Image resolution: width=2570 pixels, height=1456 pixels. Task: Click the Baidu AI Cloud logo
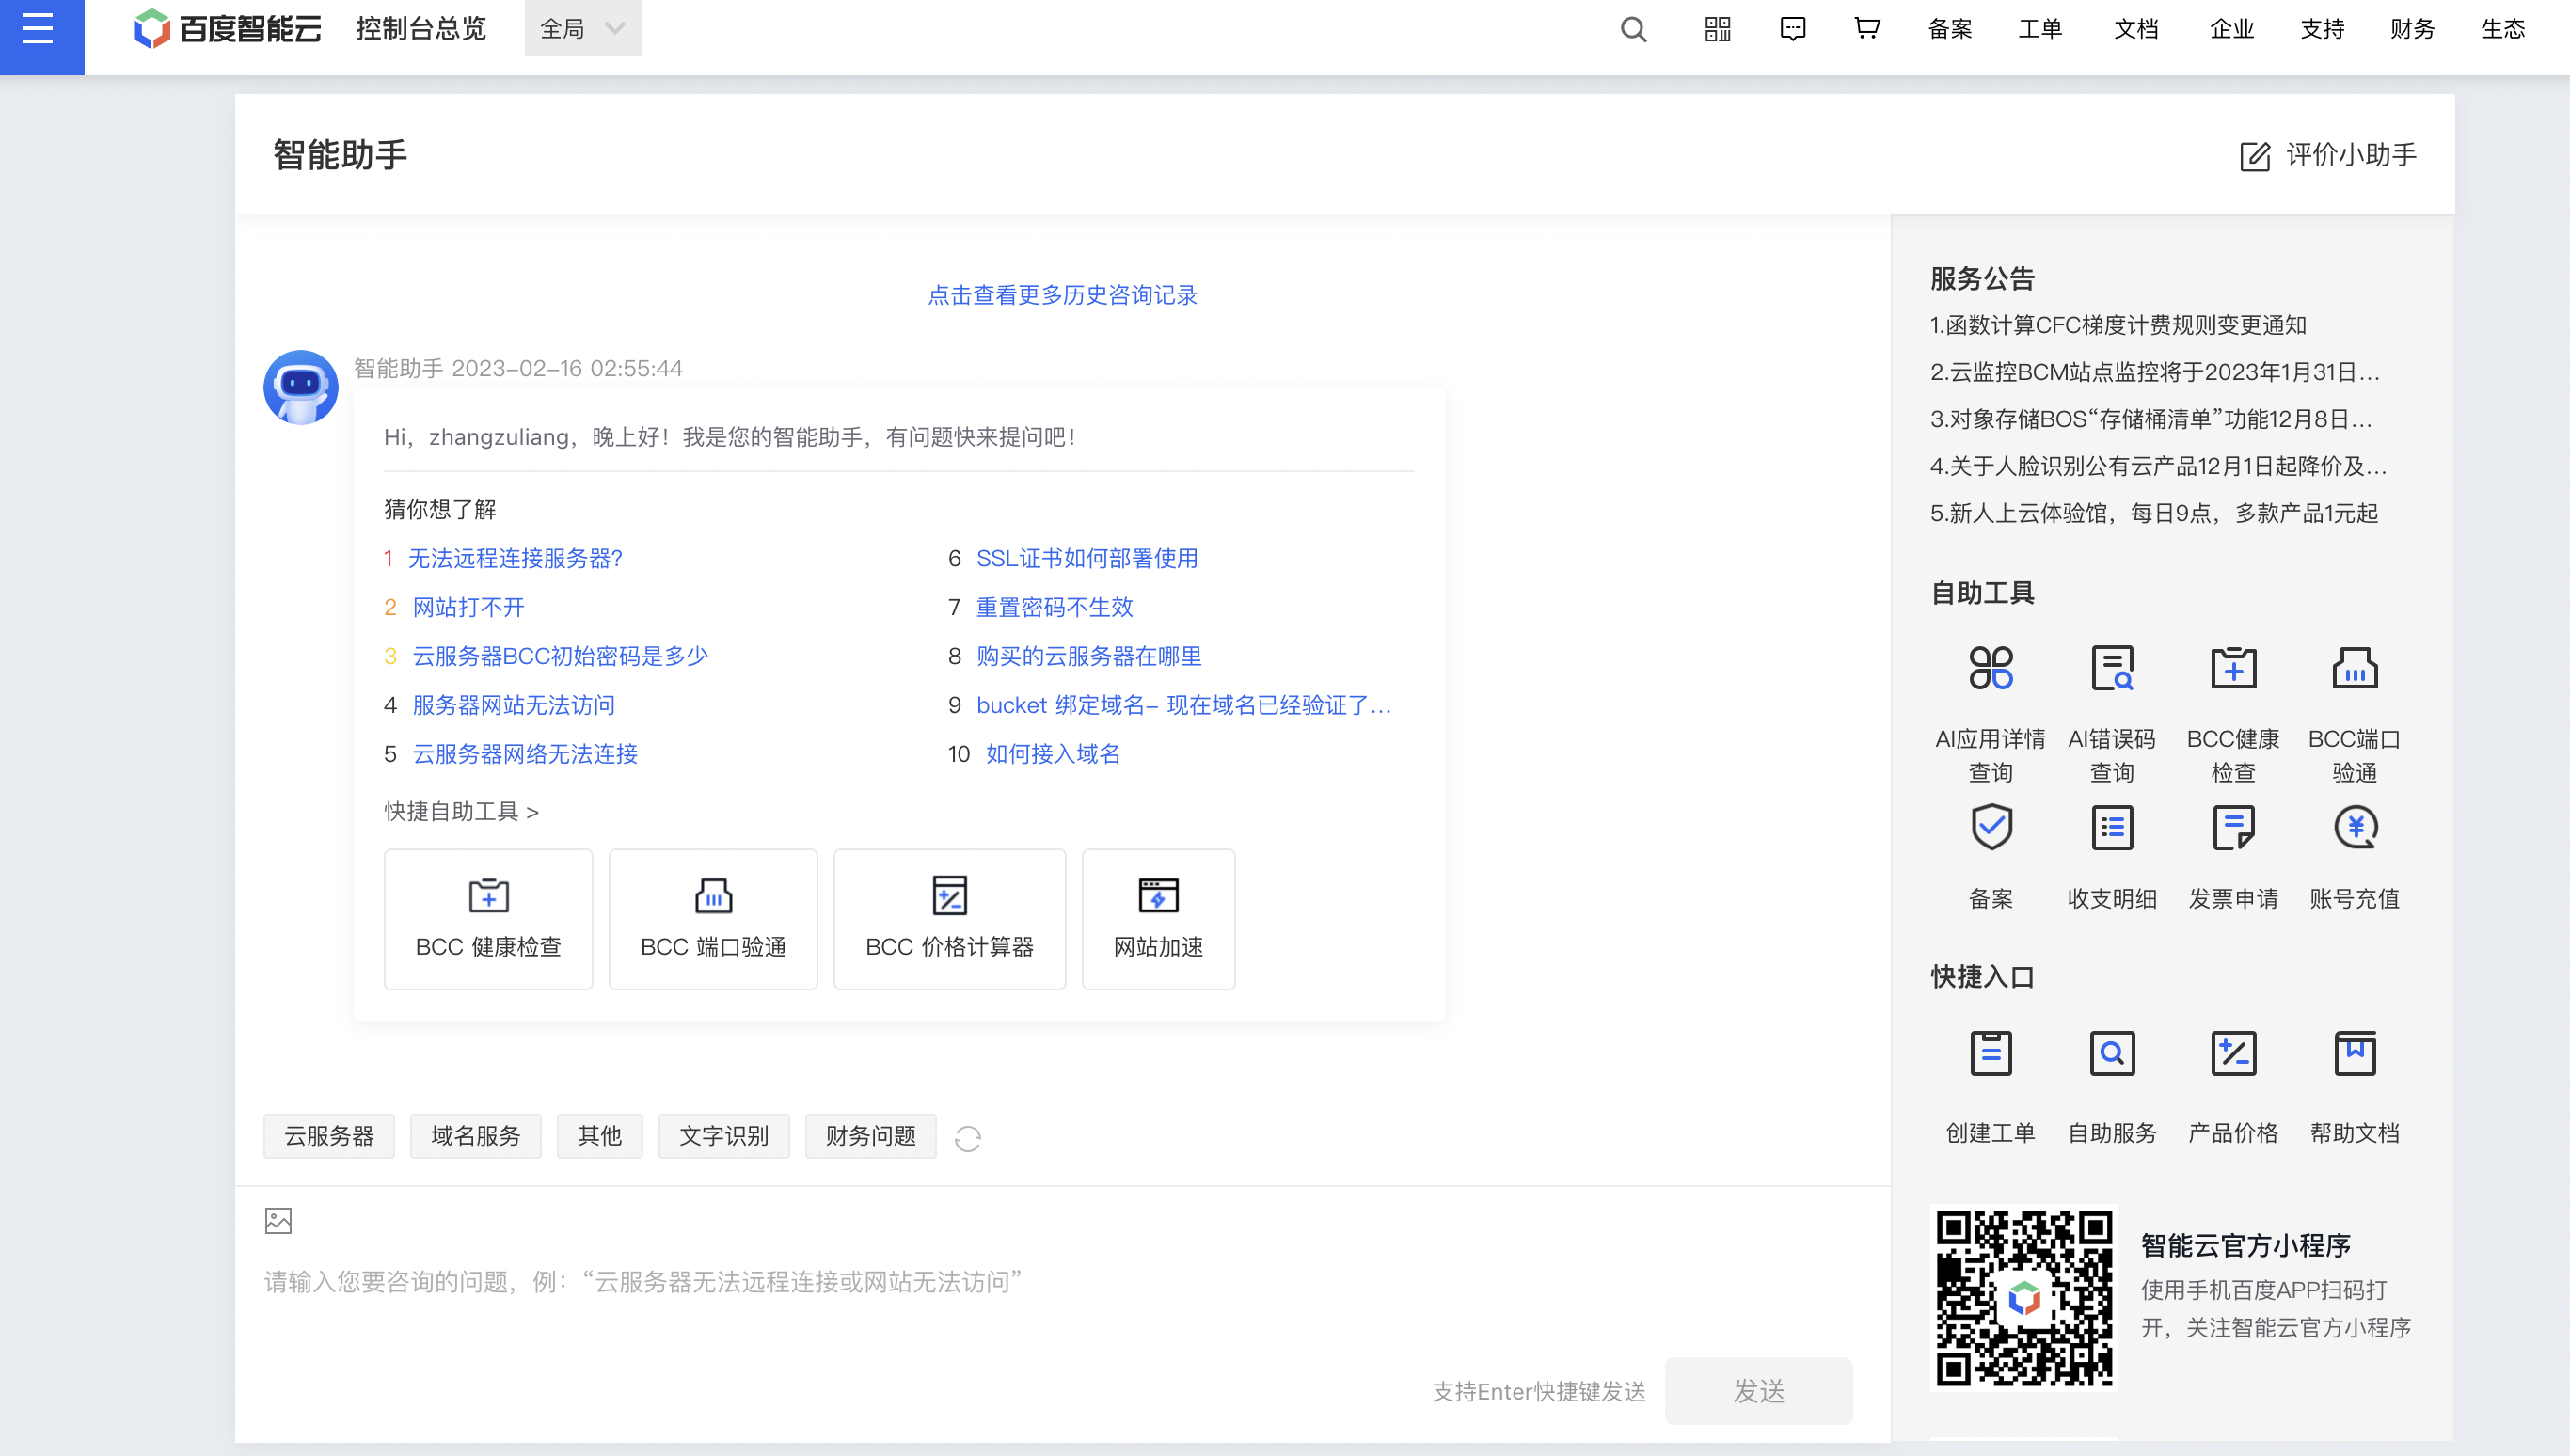pyautogui.click(x=228, y=29)
